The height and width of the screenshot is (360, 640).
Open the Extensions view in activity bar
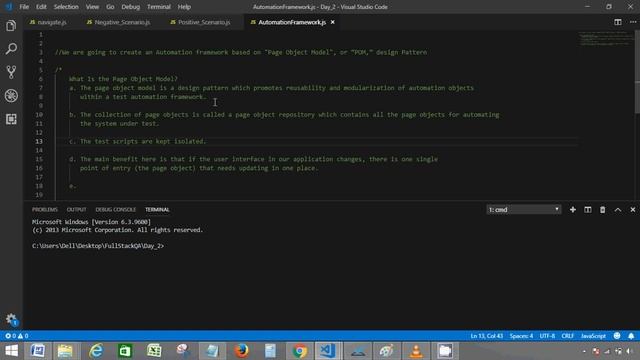[x=11, y=119]
